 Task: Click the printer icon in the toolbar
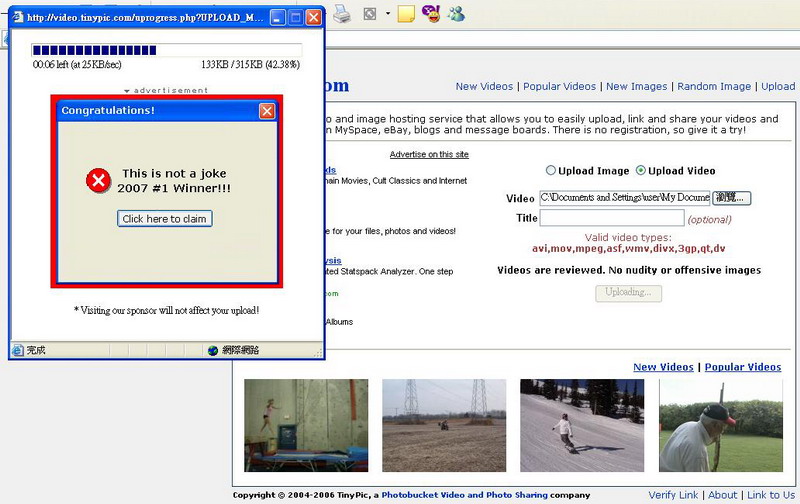pyautogui.click(x=342, y=14)
